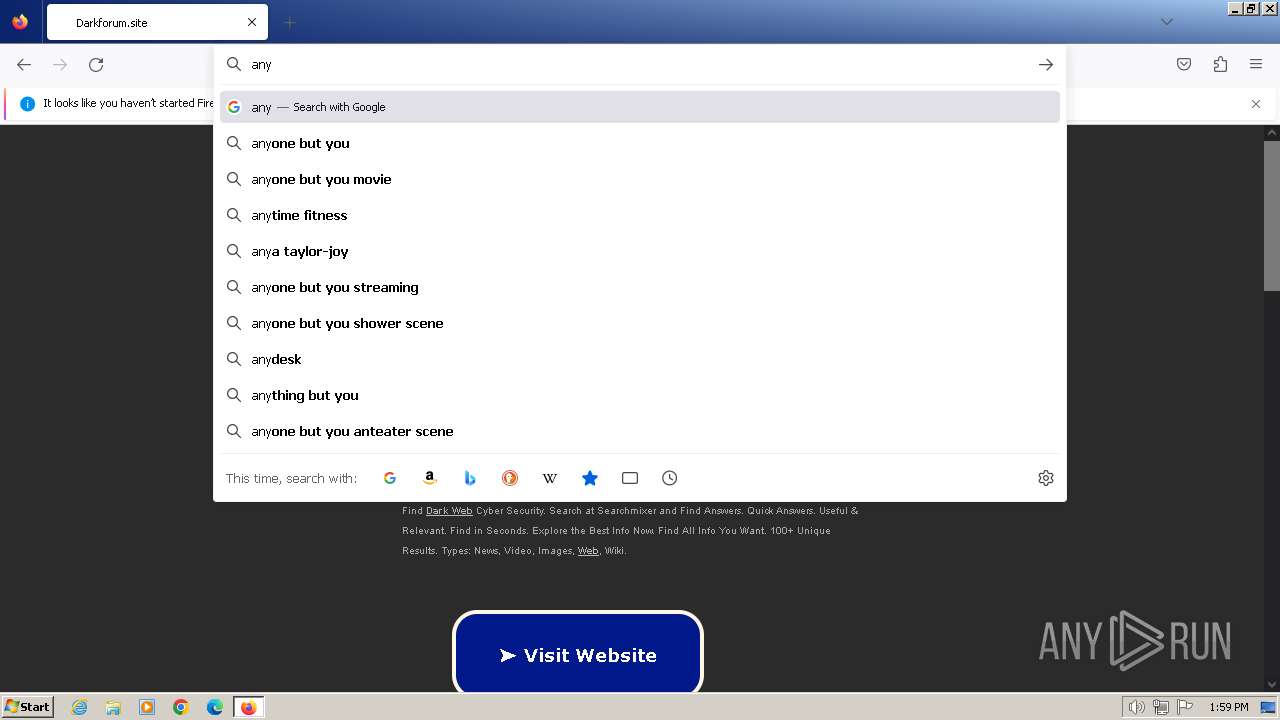Choose the 'anything but you' suggestion

pyautogui.click(x=640, y=395)
